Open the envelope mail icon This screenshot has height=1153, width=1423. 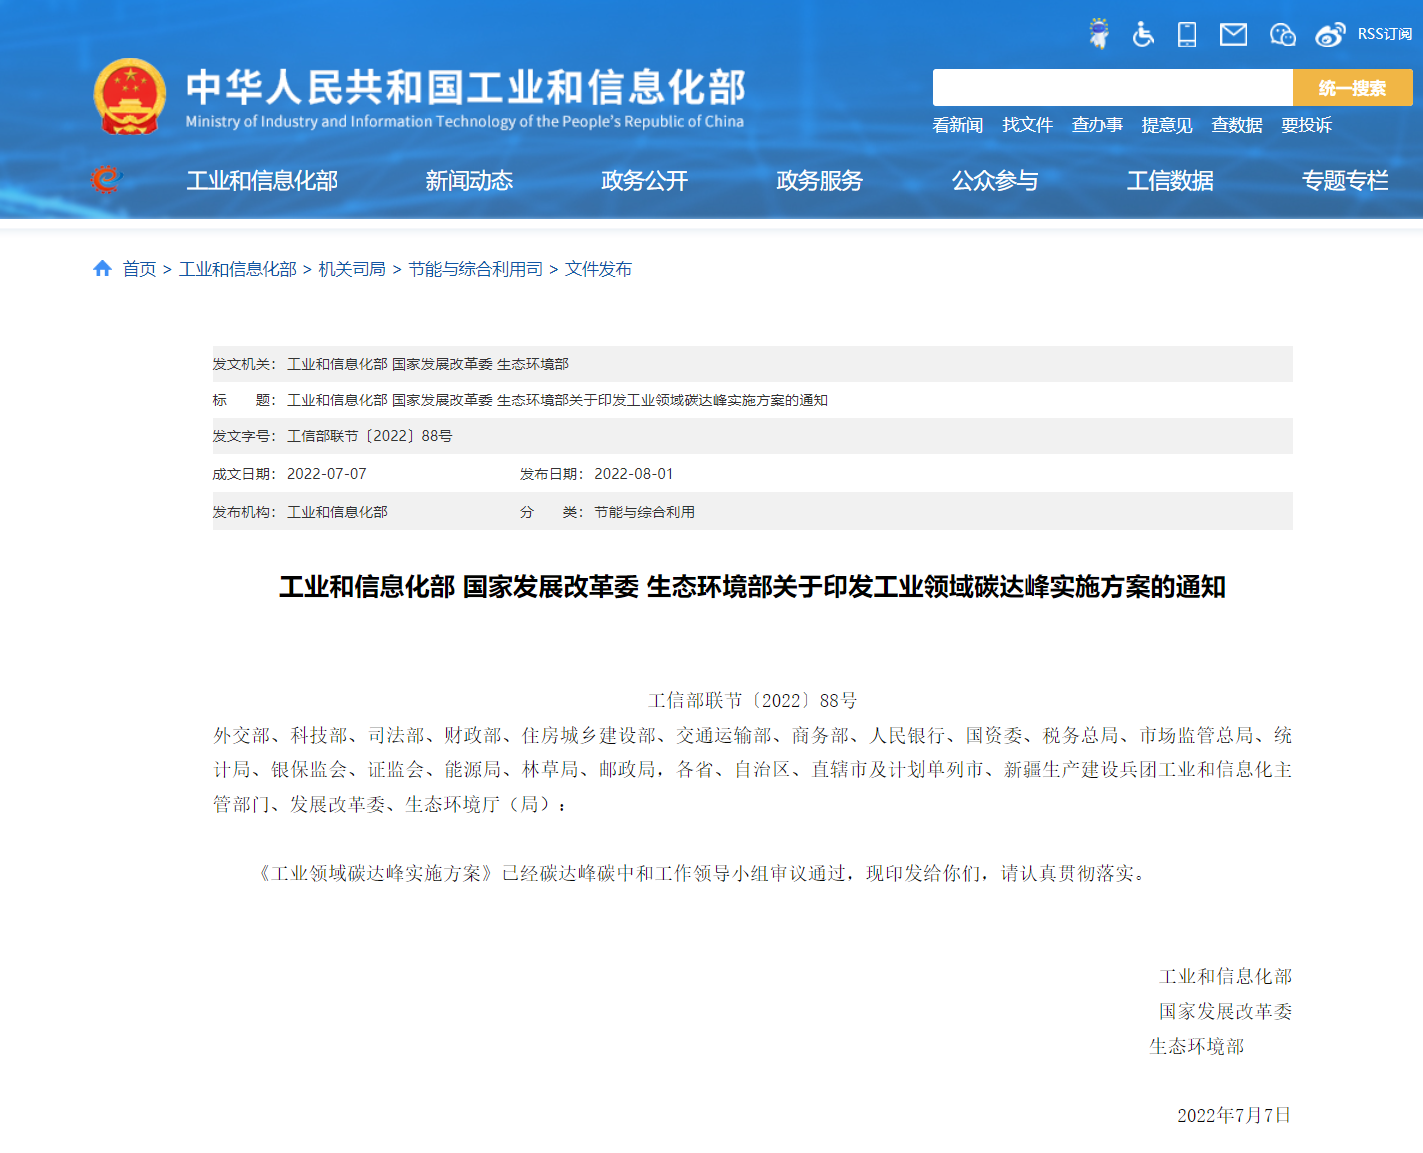1233,35
